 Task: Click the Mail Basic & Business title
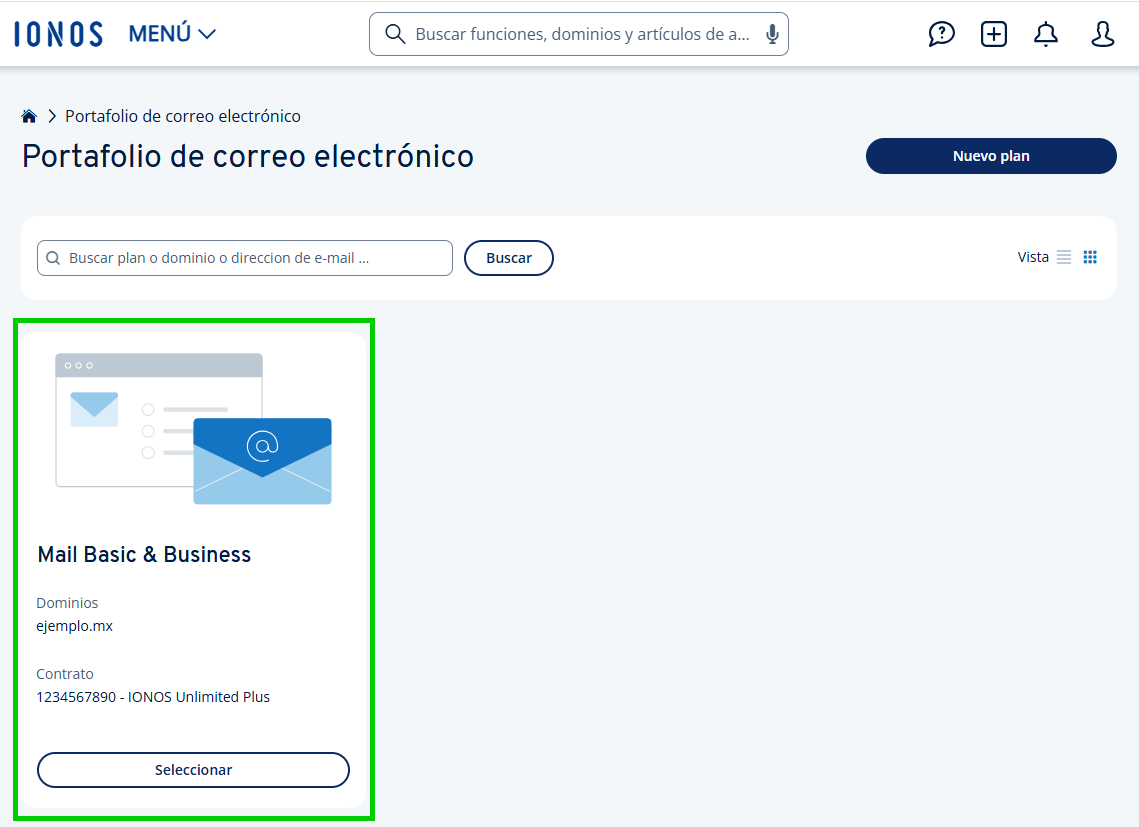(144, 554)
